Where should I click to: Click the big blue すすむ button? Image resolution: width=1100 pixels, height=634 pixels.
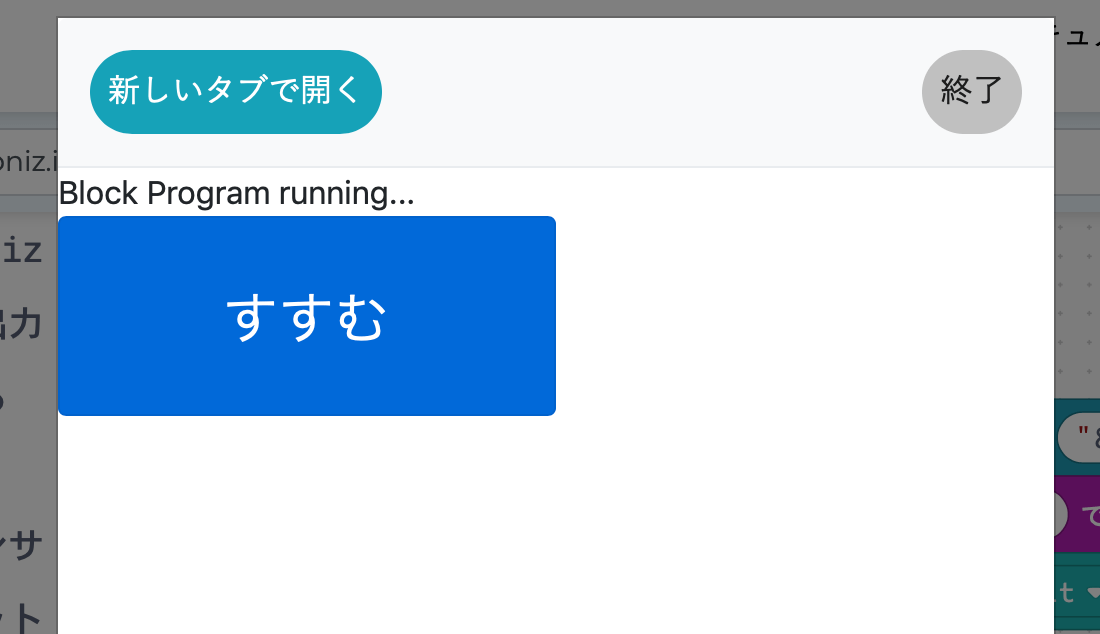point(307,316)
